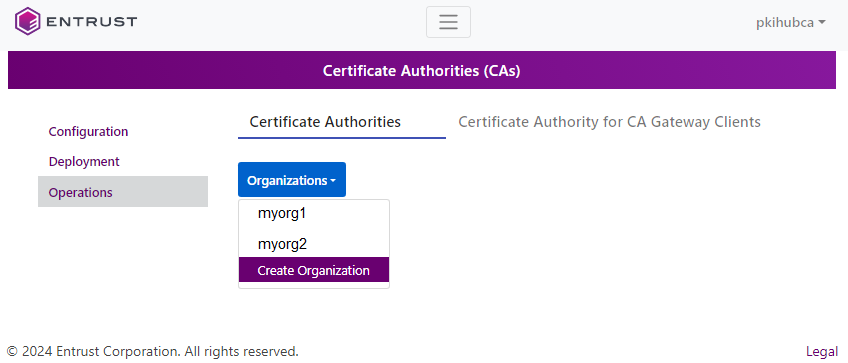Select the Operations sidebar item

pyautogui.click(x=123, y=192)
